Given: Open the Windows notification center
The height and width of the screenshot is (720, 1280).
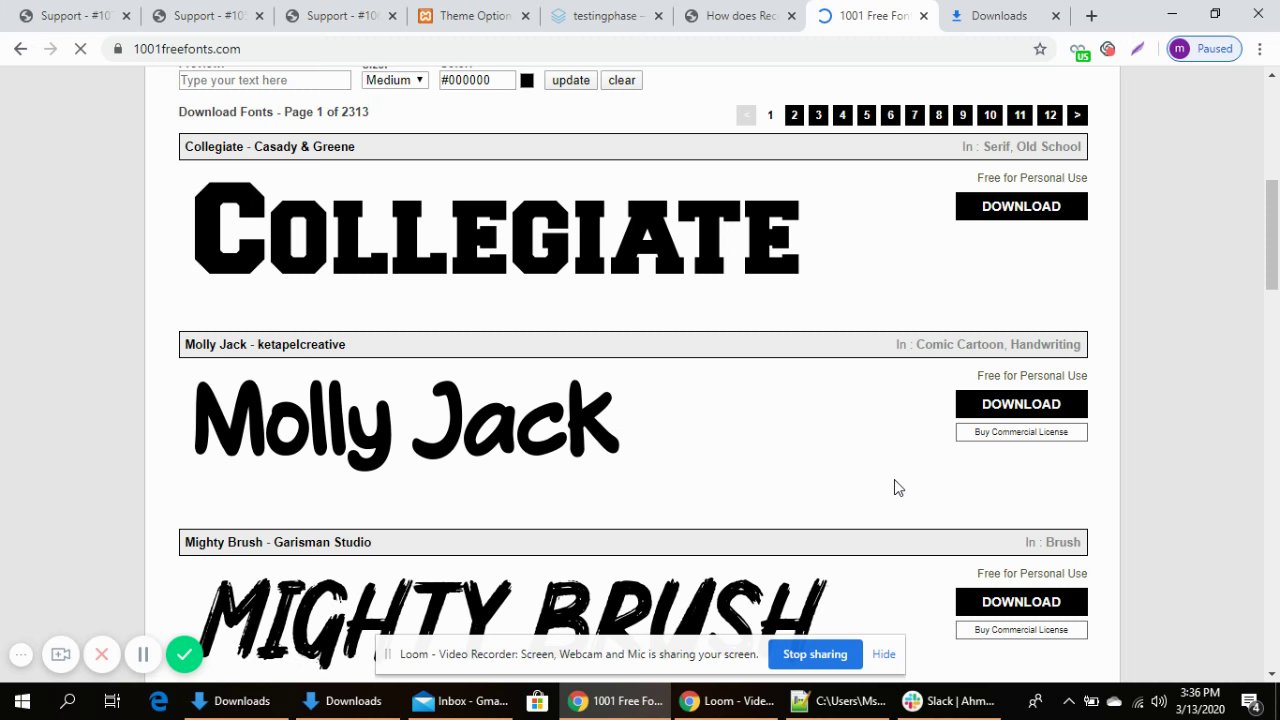Looking at the screenshot, I should click(x=1251, y=701).
